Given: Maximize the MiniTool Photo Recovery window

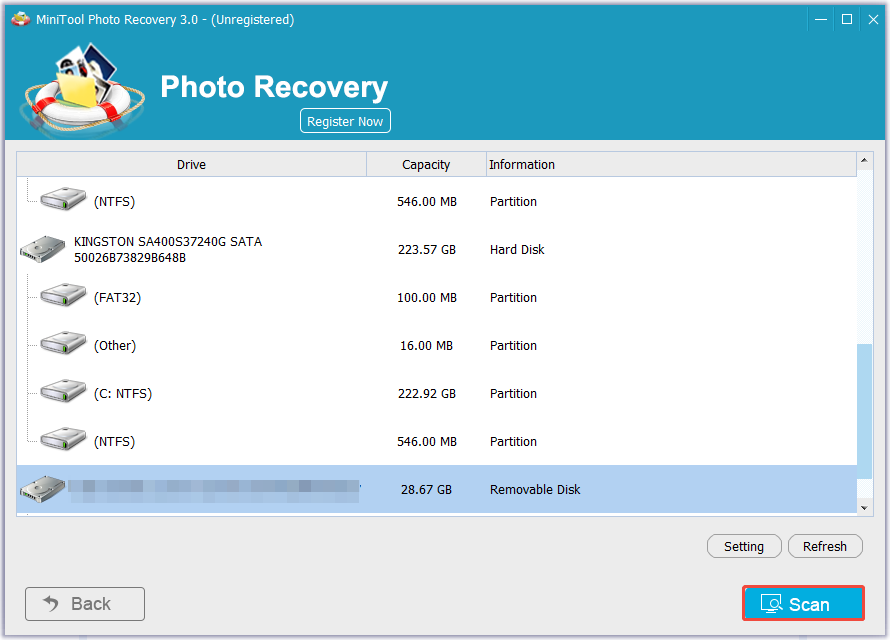Looking at the screenshot, I should pos(847,19).
